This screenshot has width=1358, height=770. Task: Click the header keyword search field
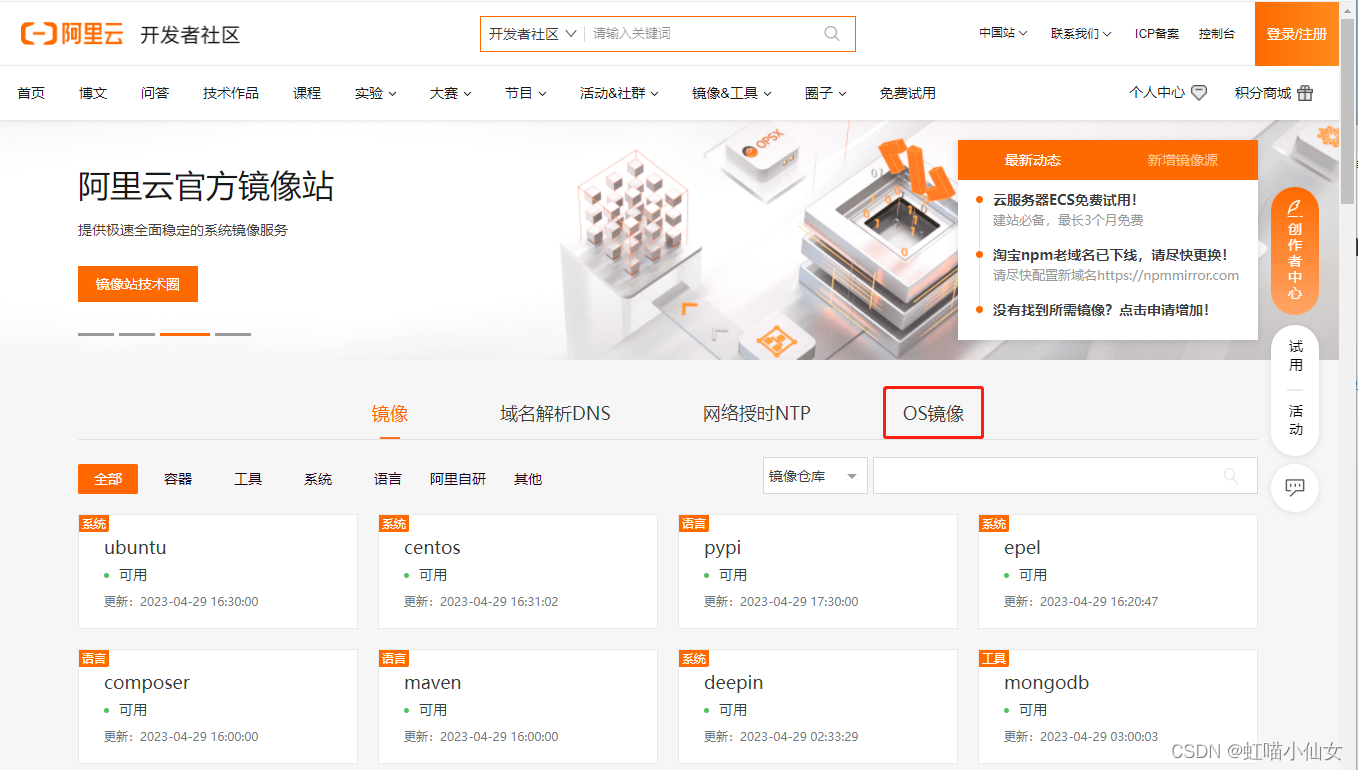click(x=702, y=34)
